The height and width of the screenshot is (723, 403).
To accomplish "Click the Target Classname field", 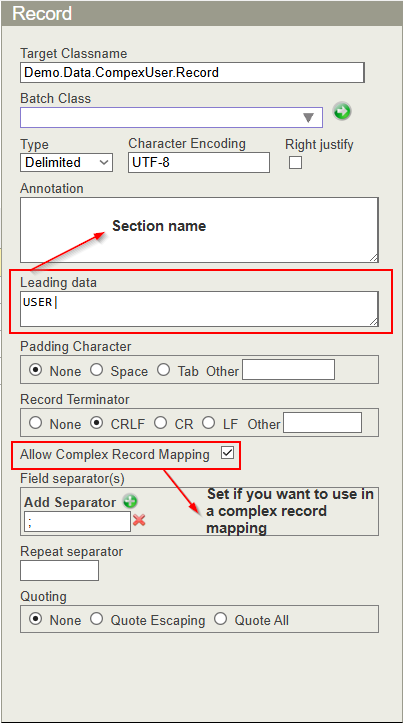I will pyautogui.click(x=192, y=72).
